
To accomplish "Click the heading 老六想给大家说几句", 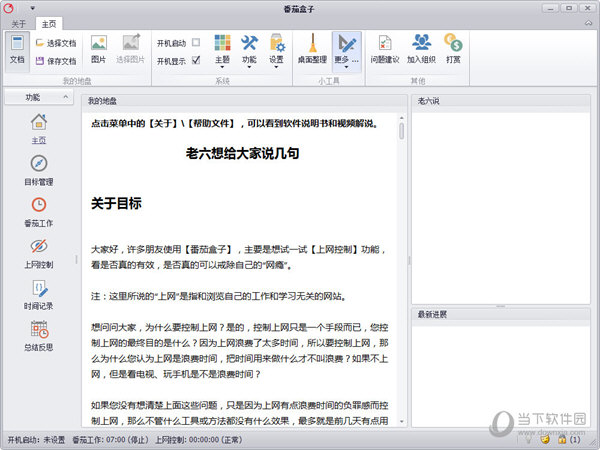I will (242, 153).
